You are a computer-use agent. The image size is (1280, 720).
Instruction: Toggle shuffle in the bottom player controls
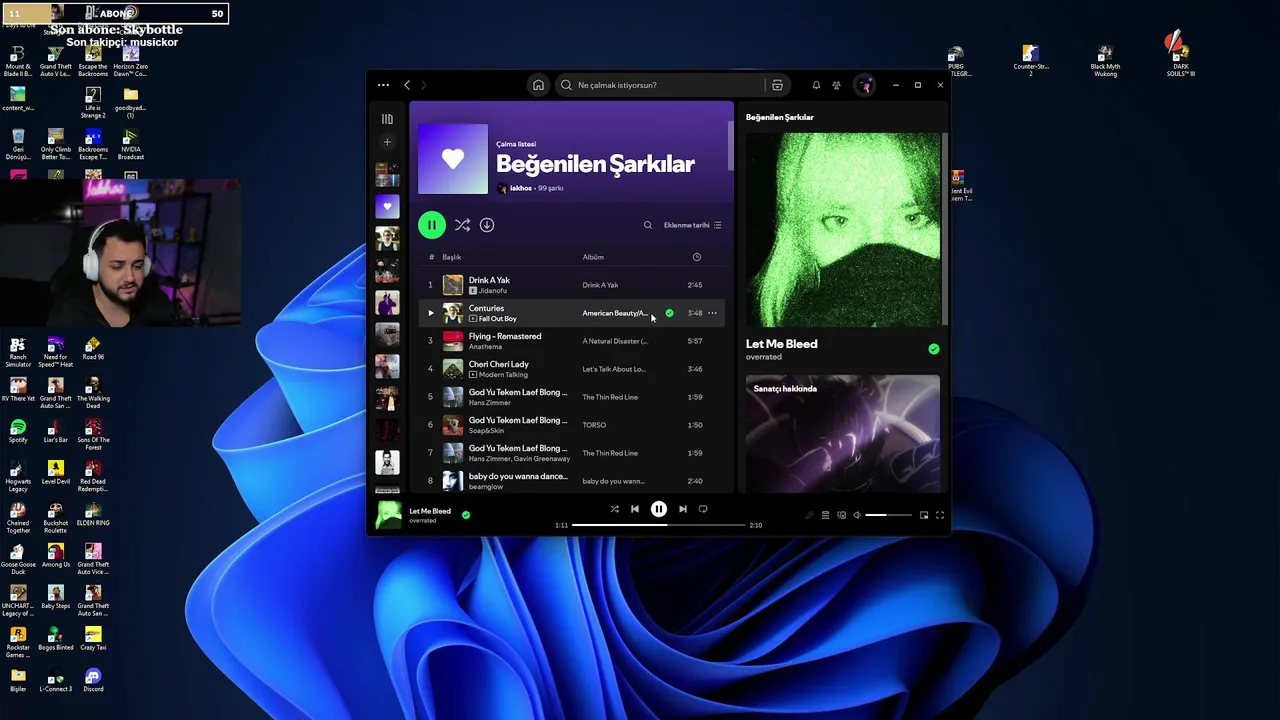(614, 509)
